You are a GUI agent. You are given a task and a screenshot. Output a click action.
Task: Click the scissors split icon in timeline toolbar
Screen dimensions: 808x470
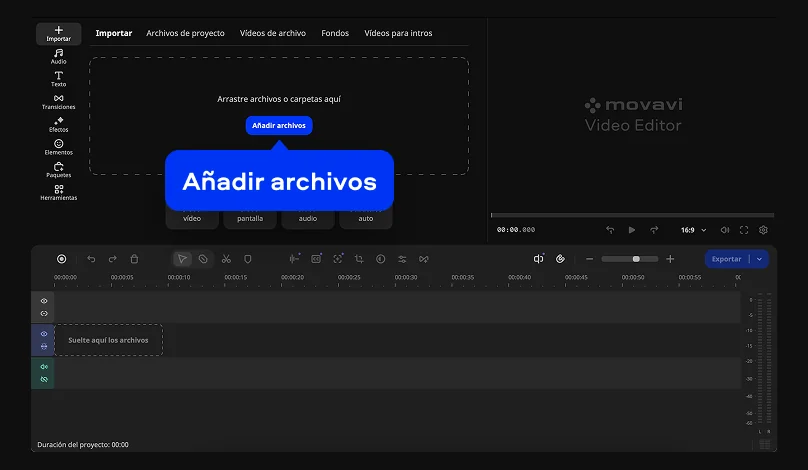226,259
